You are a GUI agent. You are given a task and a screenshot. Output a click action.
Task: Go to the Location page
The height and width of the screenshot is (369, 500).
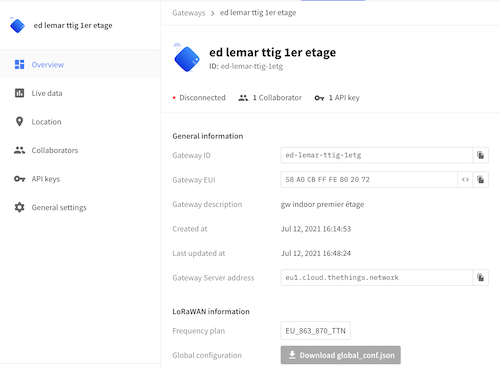pos(80,122)
